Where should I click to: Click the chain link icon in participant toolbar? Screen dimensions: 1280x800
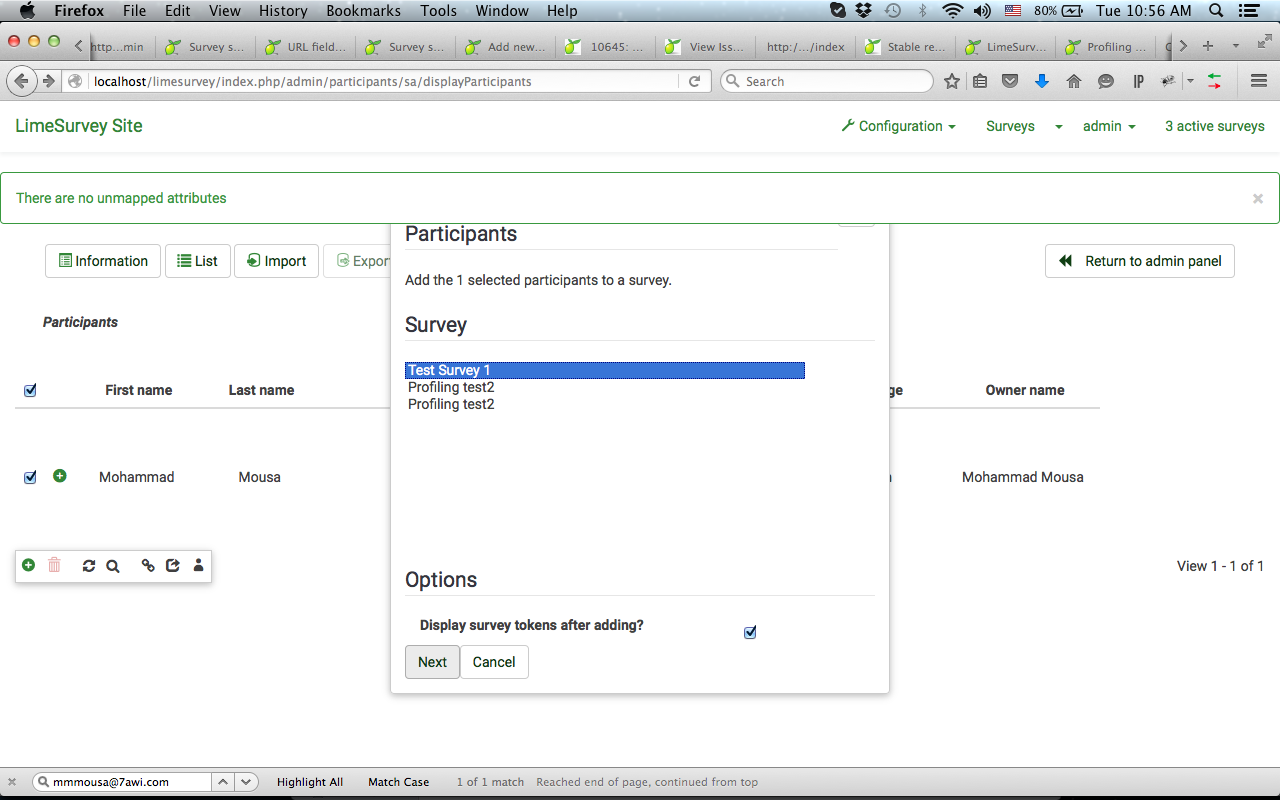coord(148,566)
